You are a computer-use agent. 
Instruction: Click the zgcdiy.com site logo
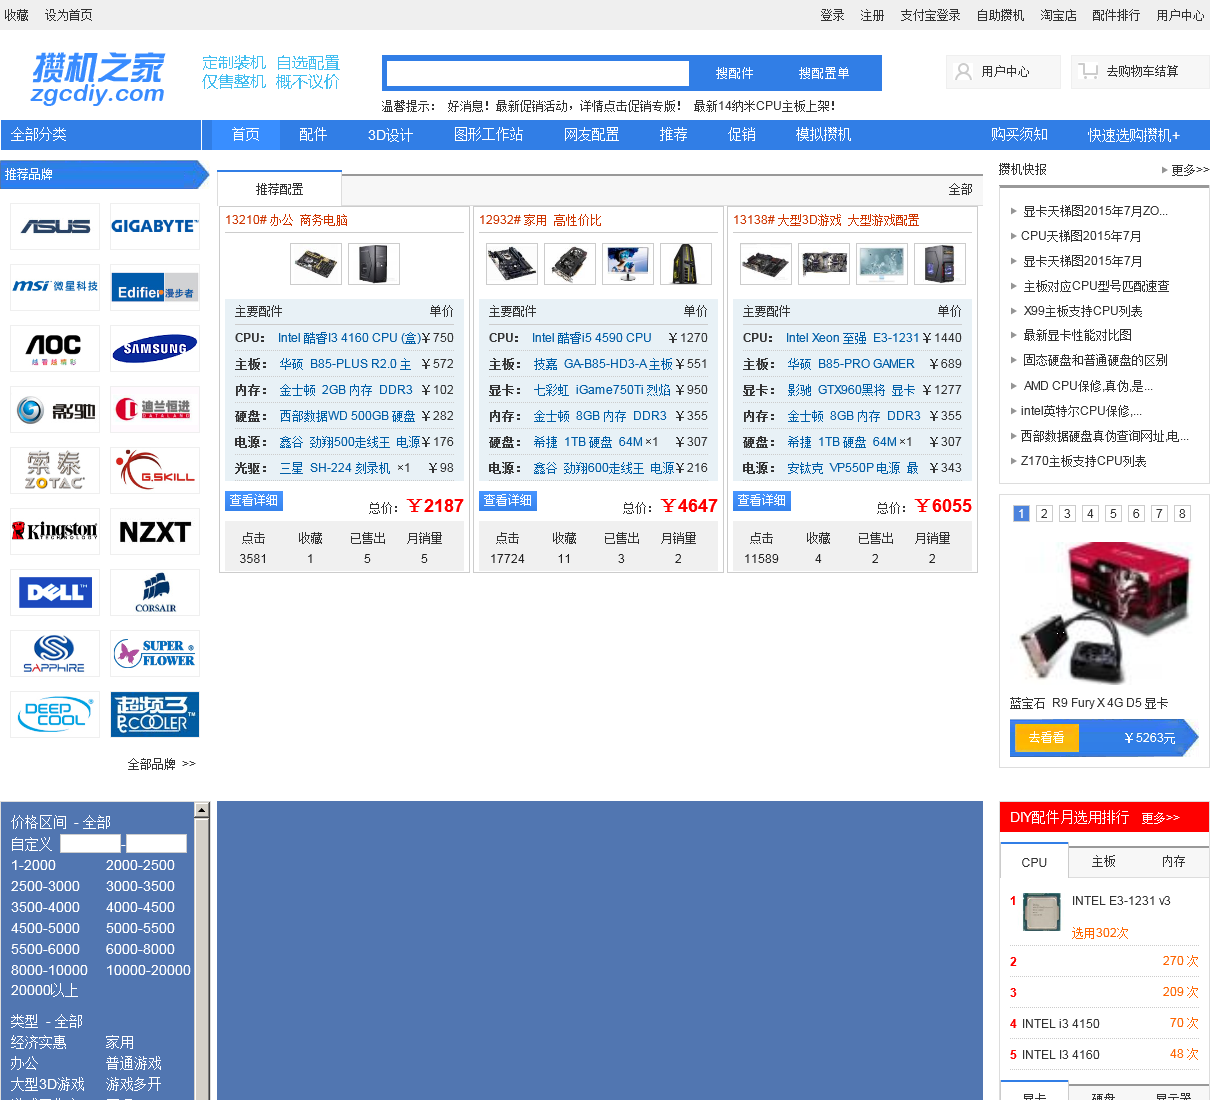[98, 78]
